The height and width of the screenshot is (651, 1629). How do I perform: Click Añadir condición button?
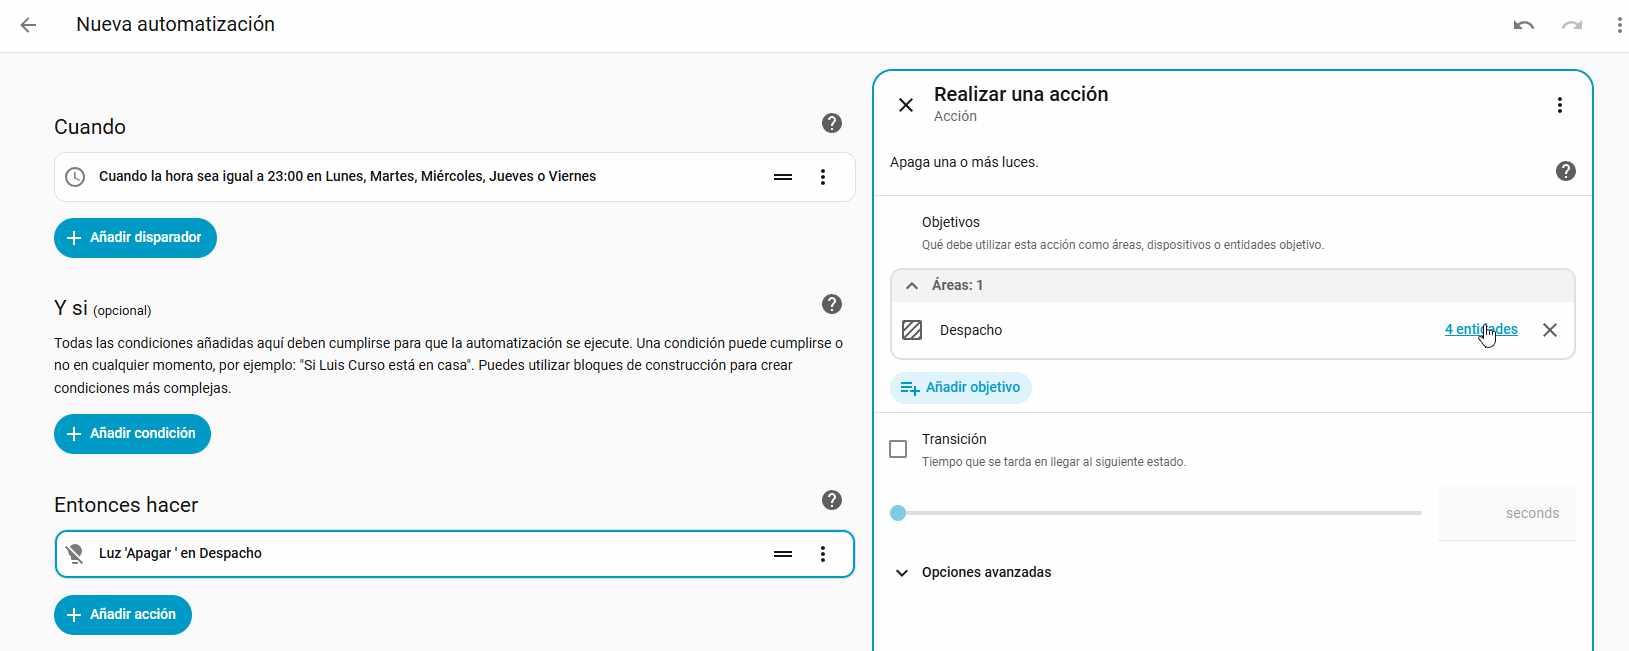tap(132, 434)
